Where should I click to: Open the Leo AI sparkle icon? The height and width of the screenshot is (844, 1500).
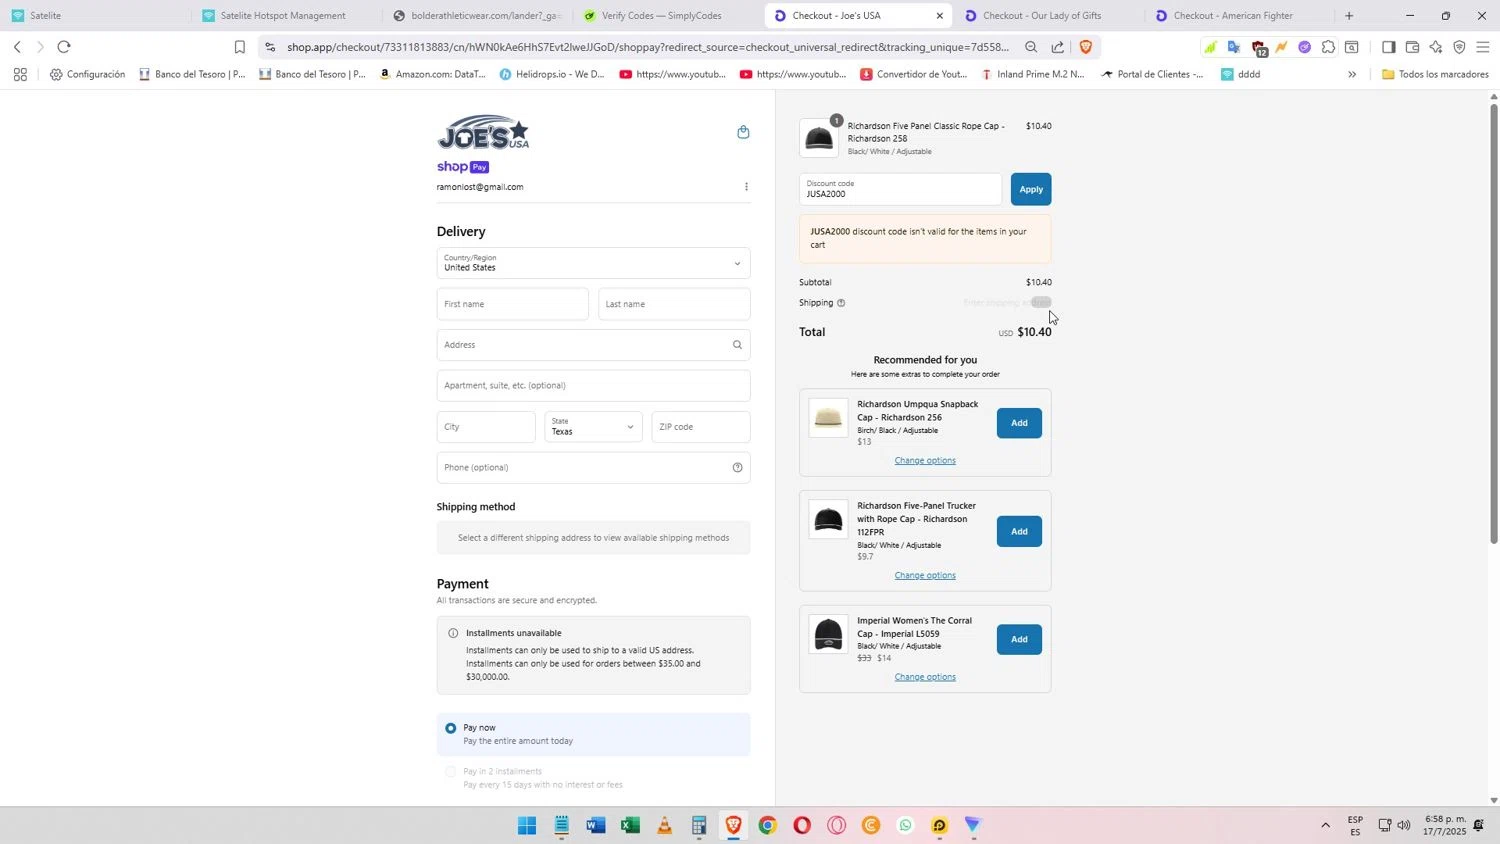pyautogui.click(x=1436, y=47)
